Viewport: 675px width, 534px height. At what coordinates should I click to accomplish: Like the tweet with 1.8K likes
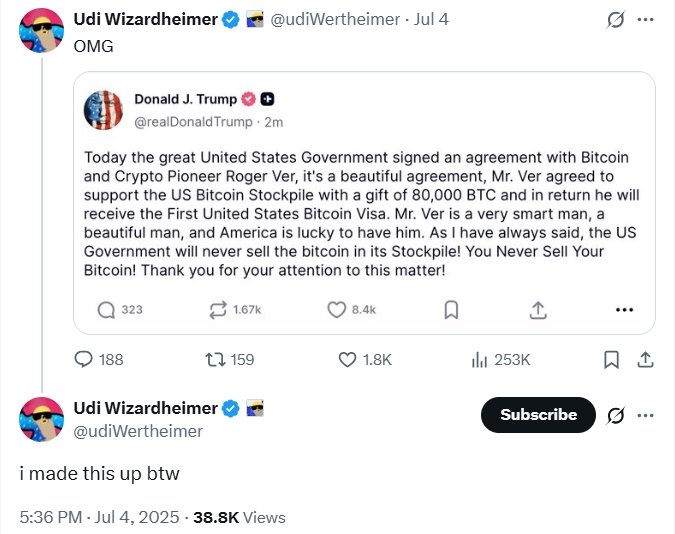pos(348,359)
